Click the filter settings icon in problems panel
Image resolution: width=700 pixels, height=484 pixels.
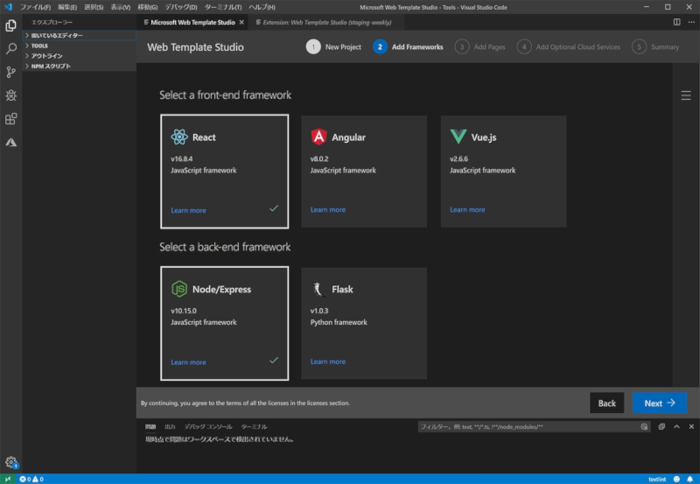point(644,427)
